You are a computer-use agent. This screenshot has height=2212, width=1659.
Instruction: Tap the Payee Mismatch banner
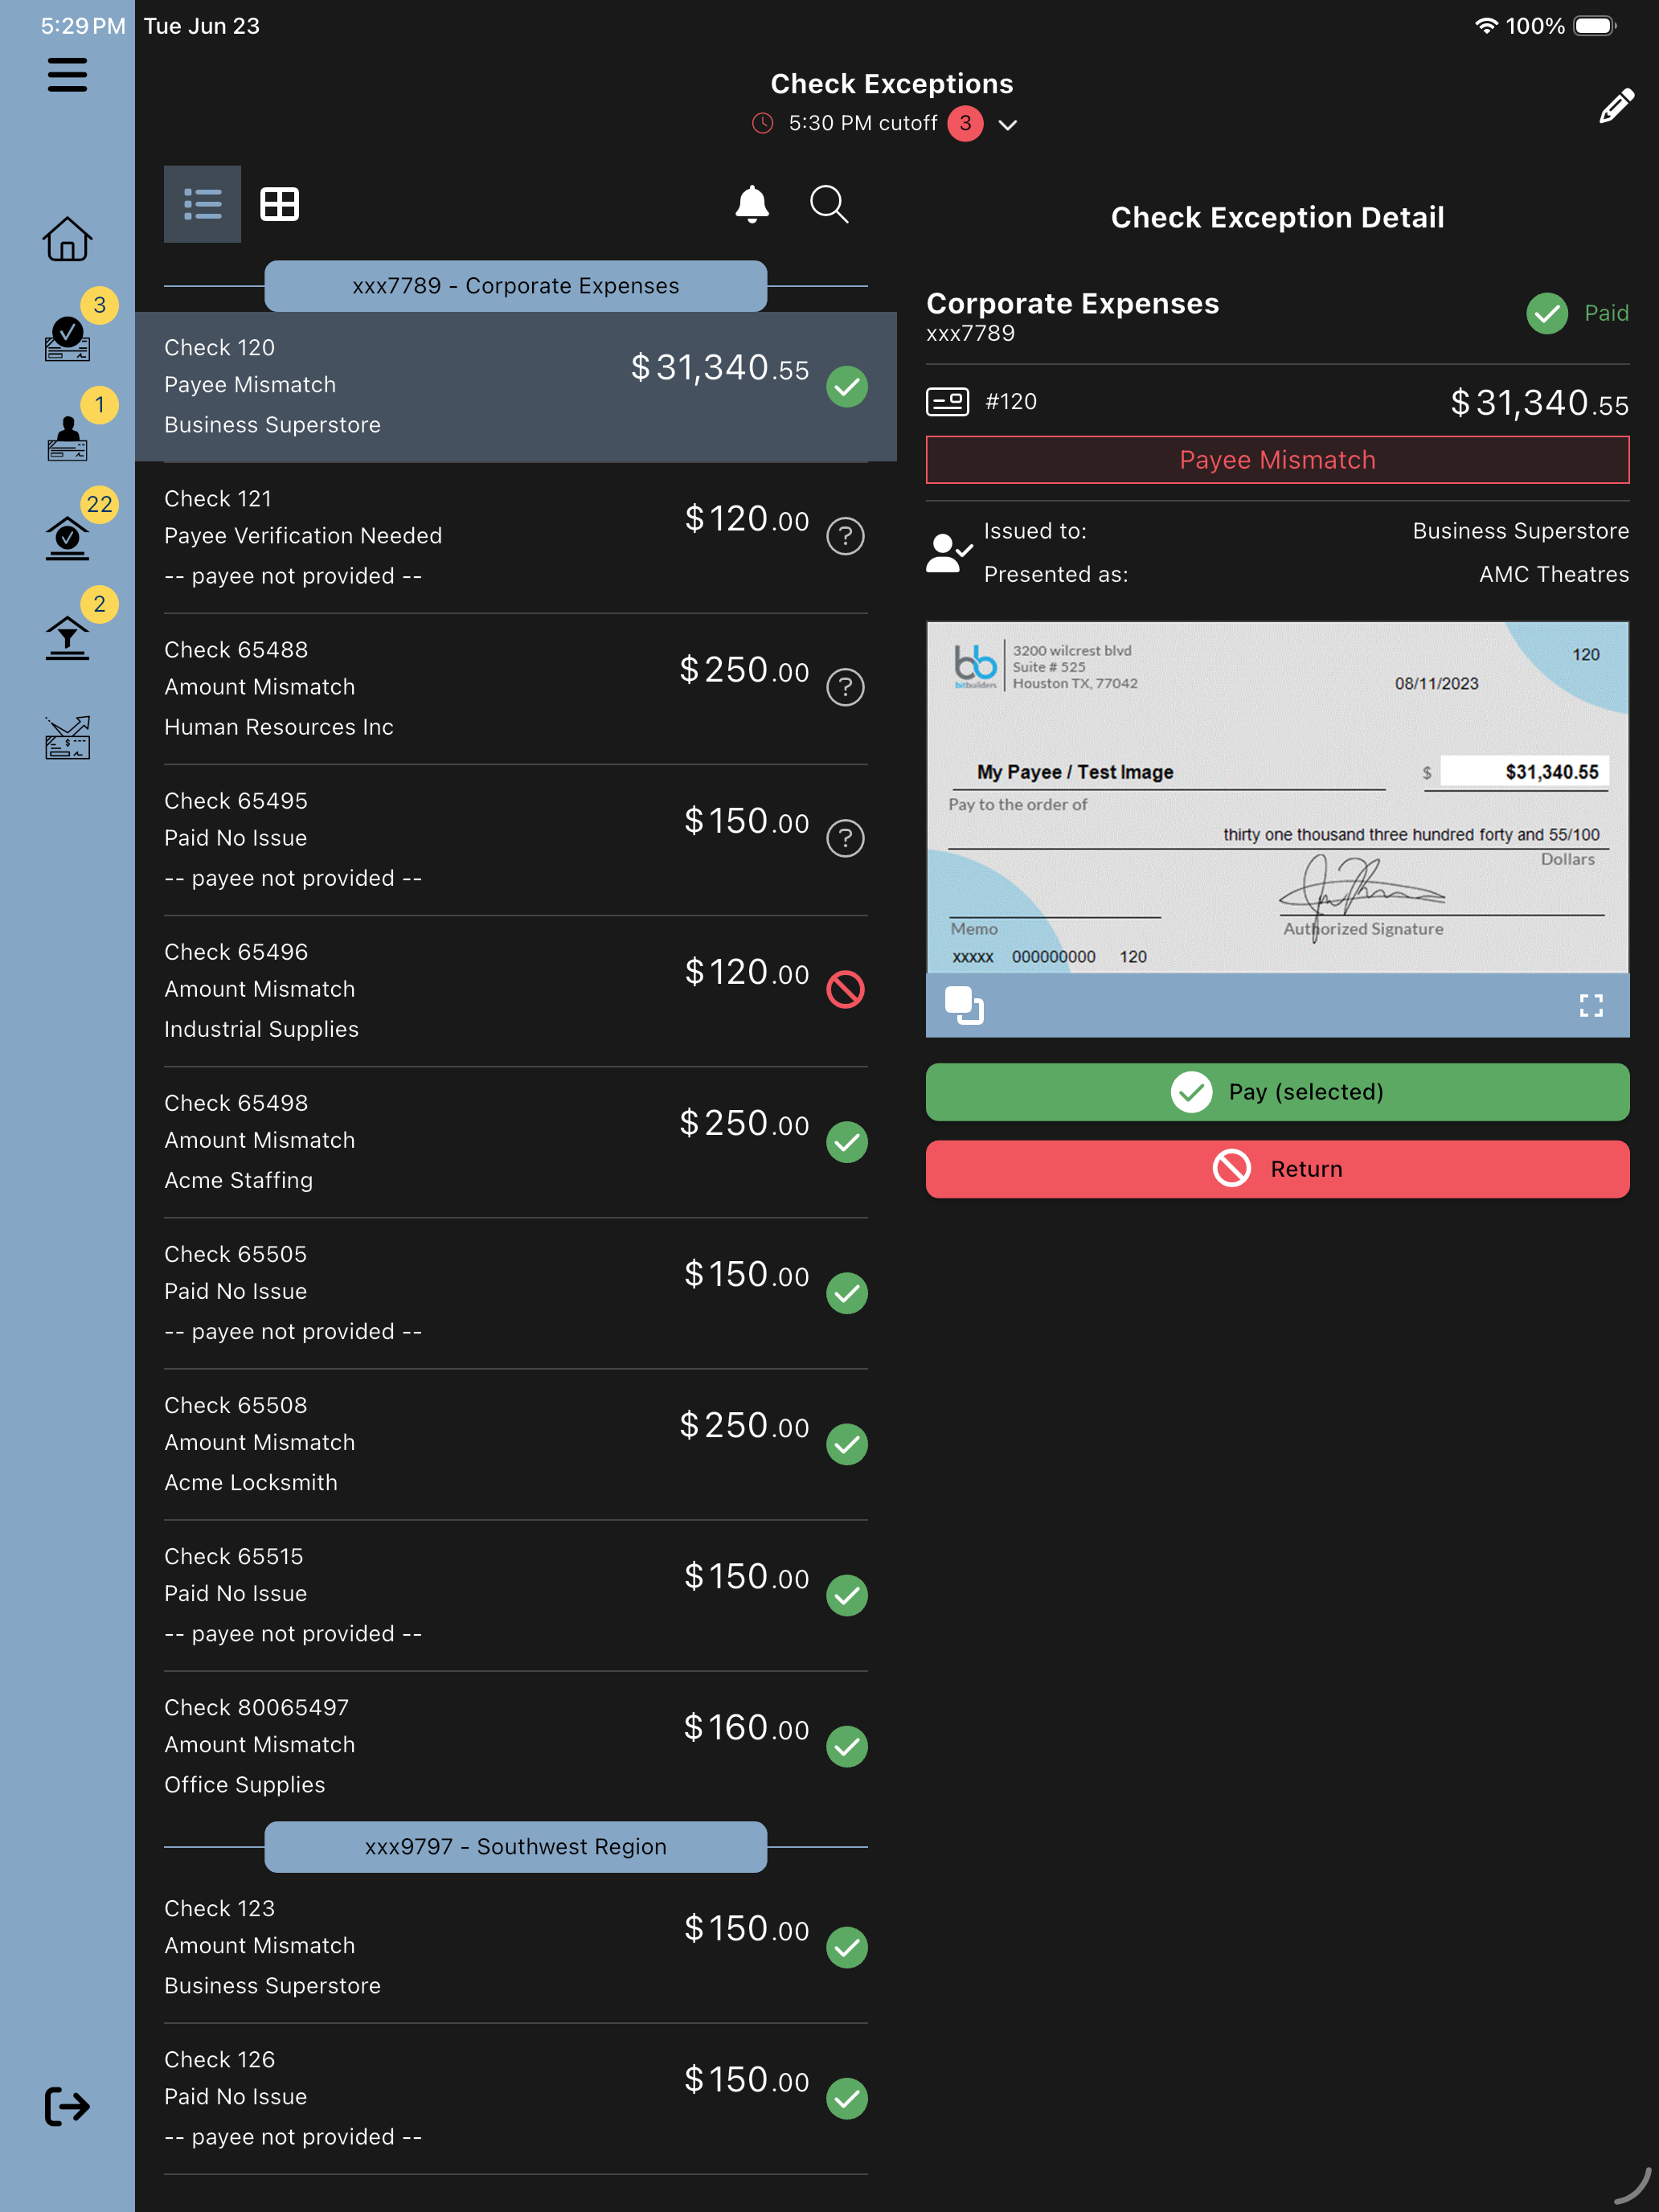pos(1277,460)
